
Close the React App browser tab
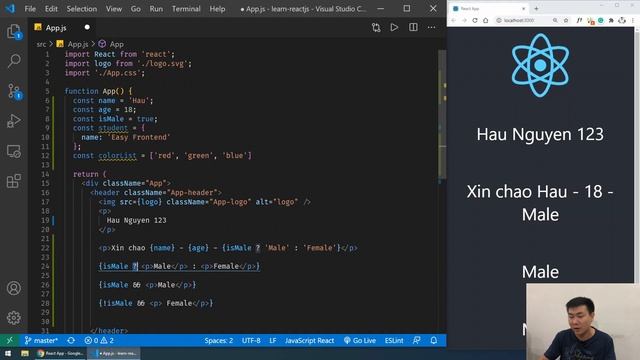pos(524,9)
